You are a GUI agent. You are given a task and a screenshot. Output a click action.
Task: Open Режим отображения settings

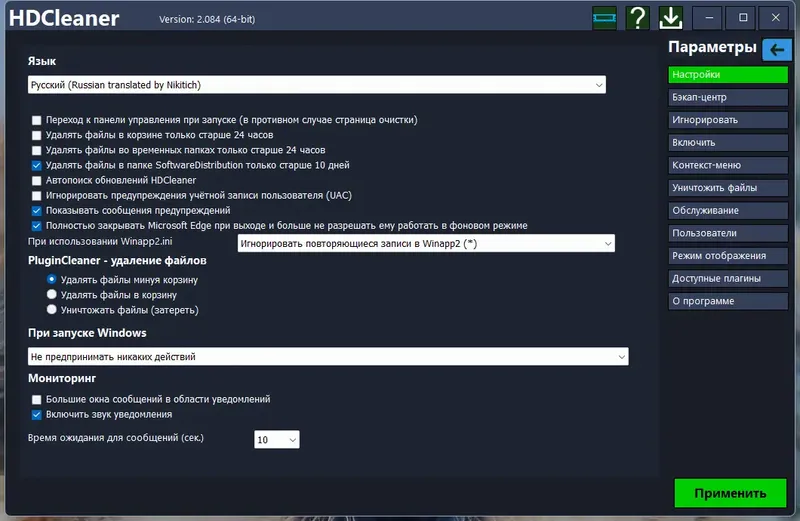[728, 256]
